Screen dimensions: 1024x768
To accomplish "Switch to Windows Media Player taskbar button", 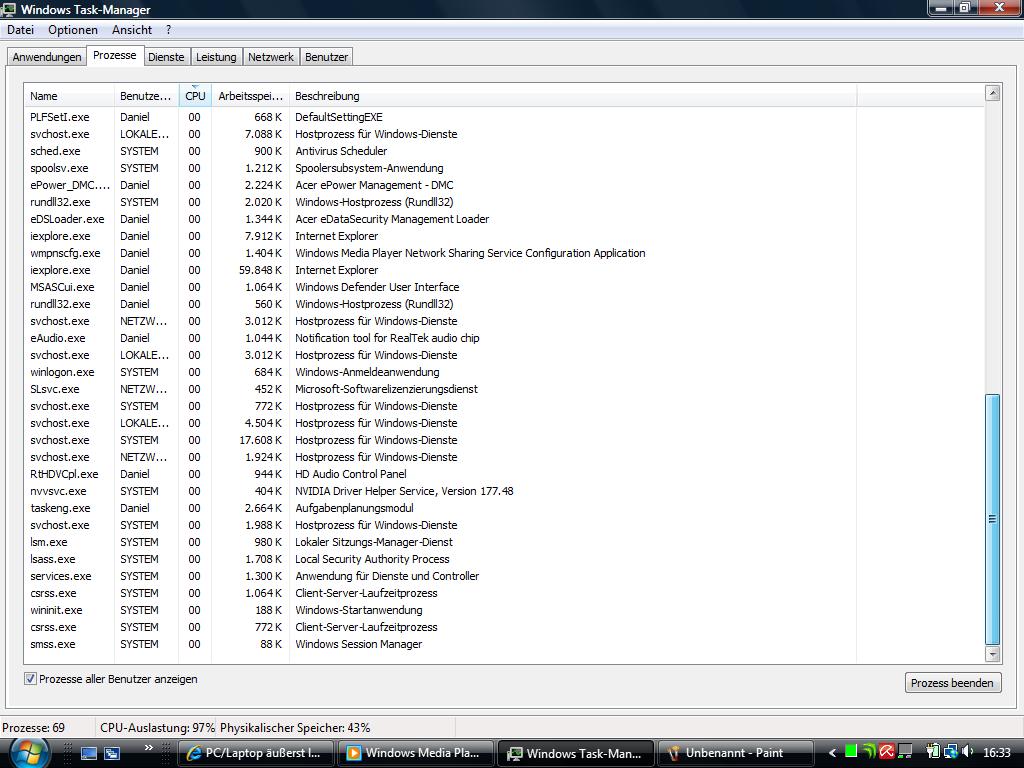I will pos(416,753).
